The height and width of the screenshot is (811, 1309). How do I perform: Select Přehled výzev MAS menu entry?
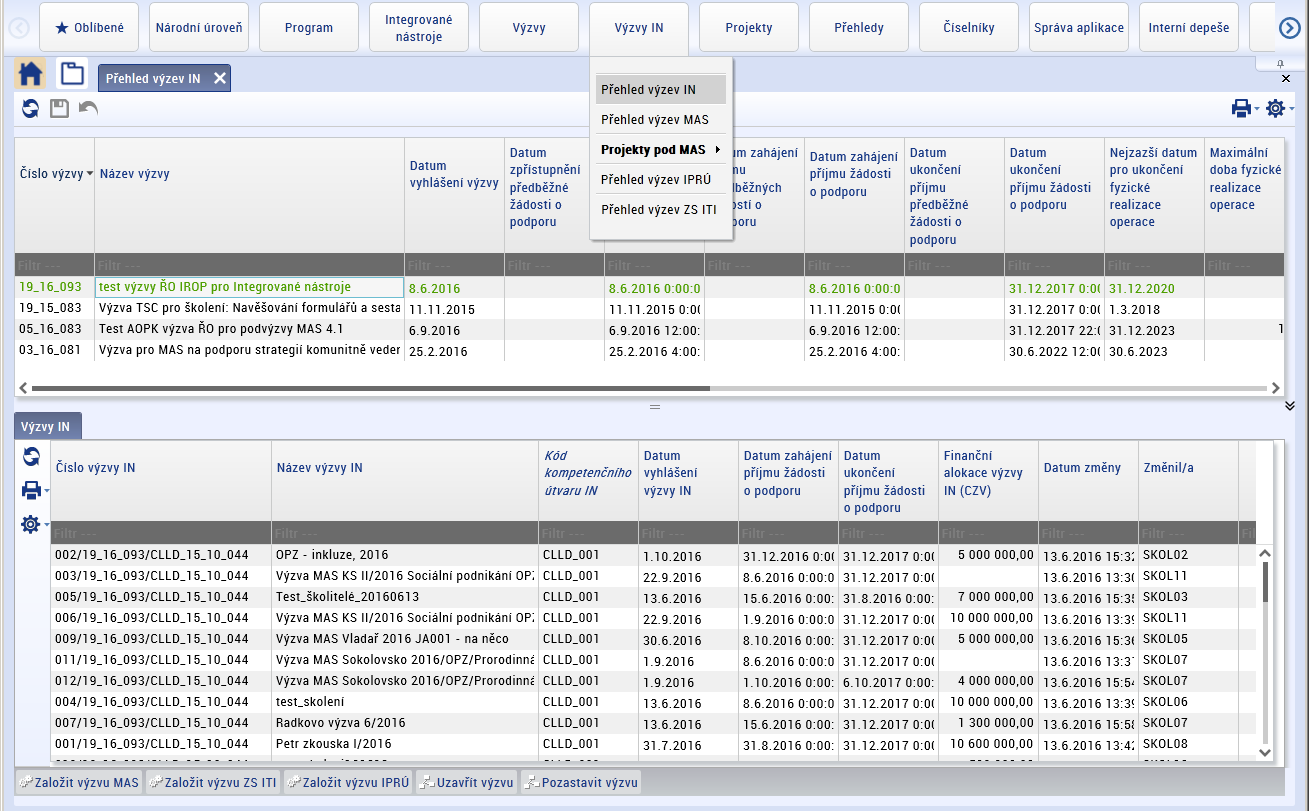pyautogui.click(x=661, y=120)
